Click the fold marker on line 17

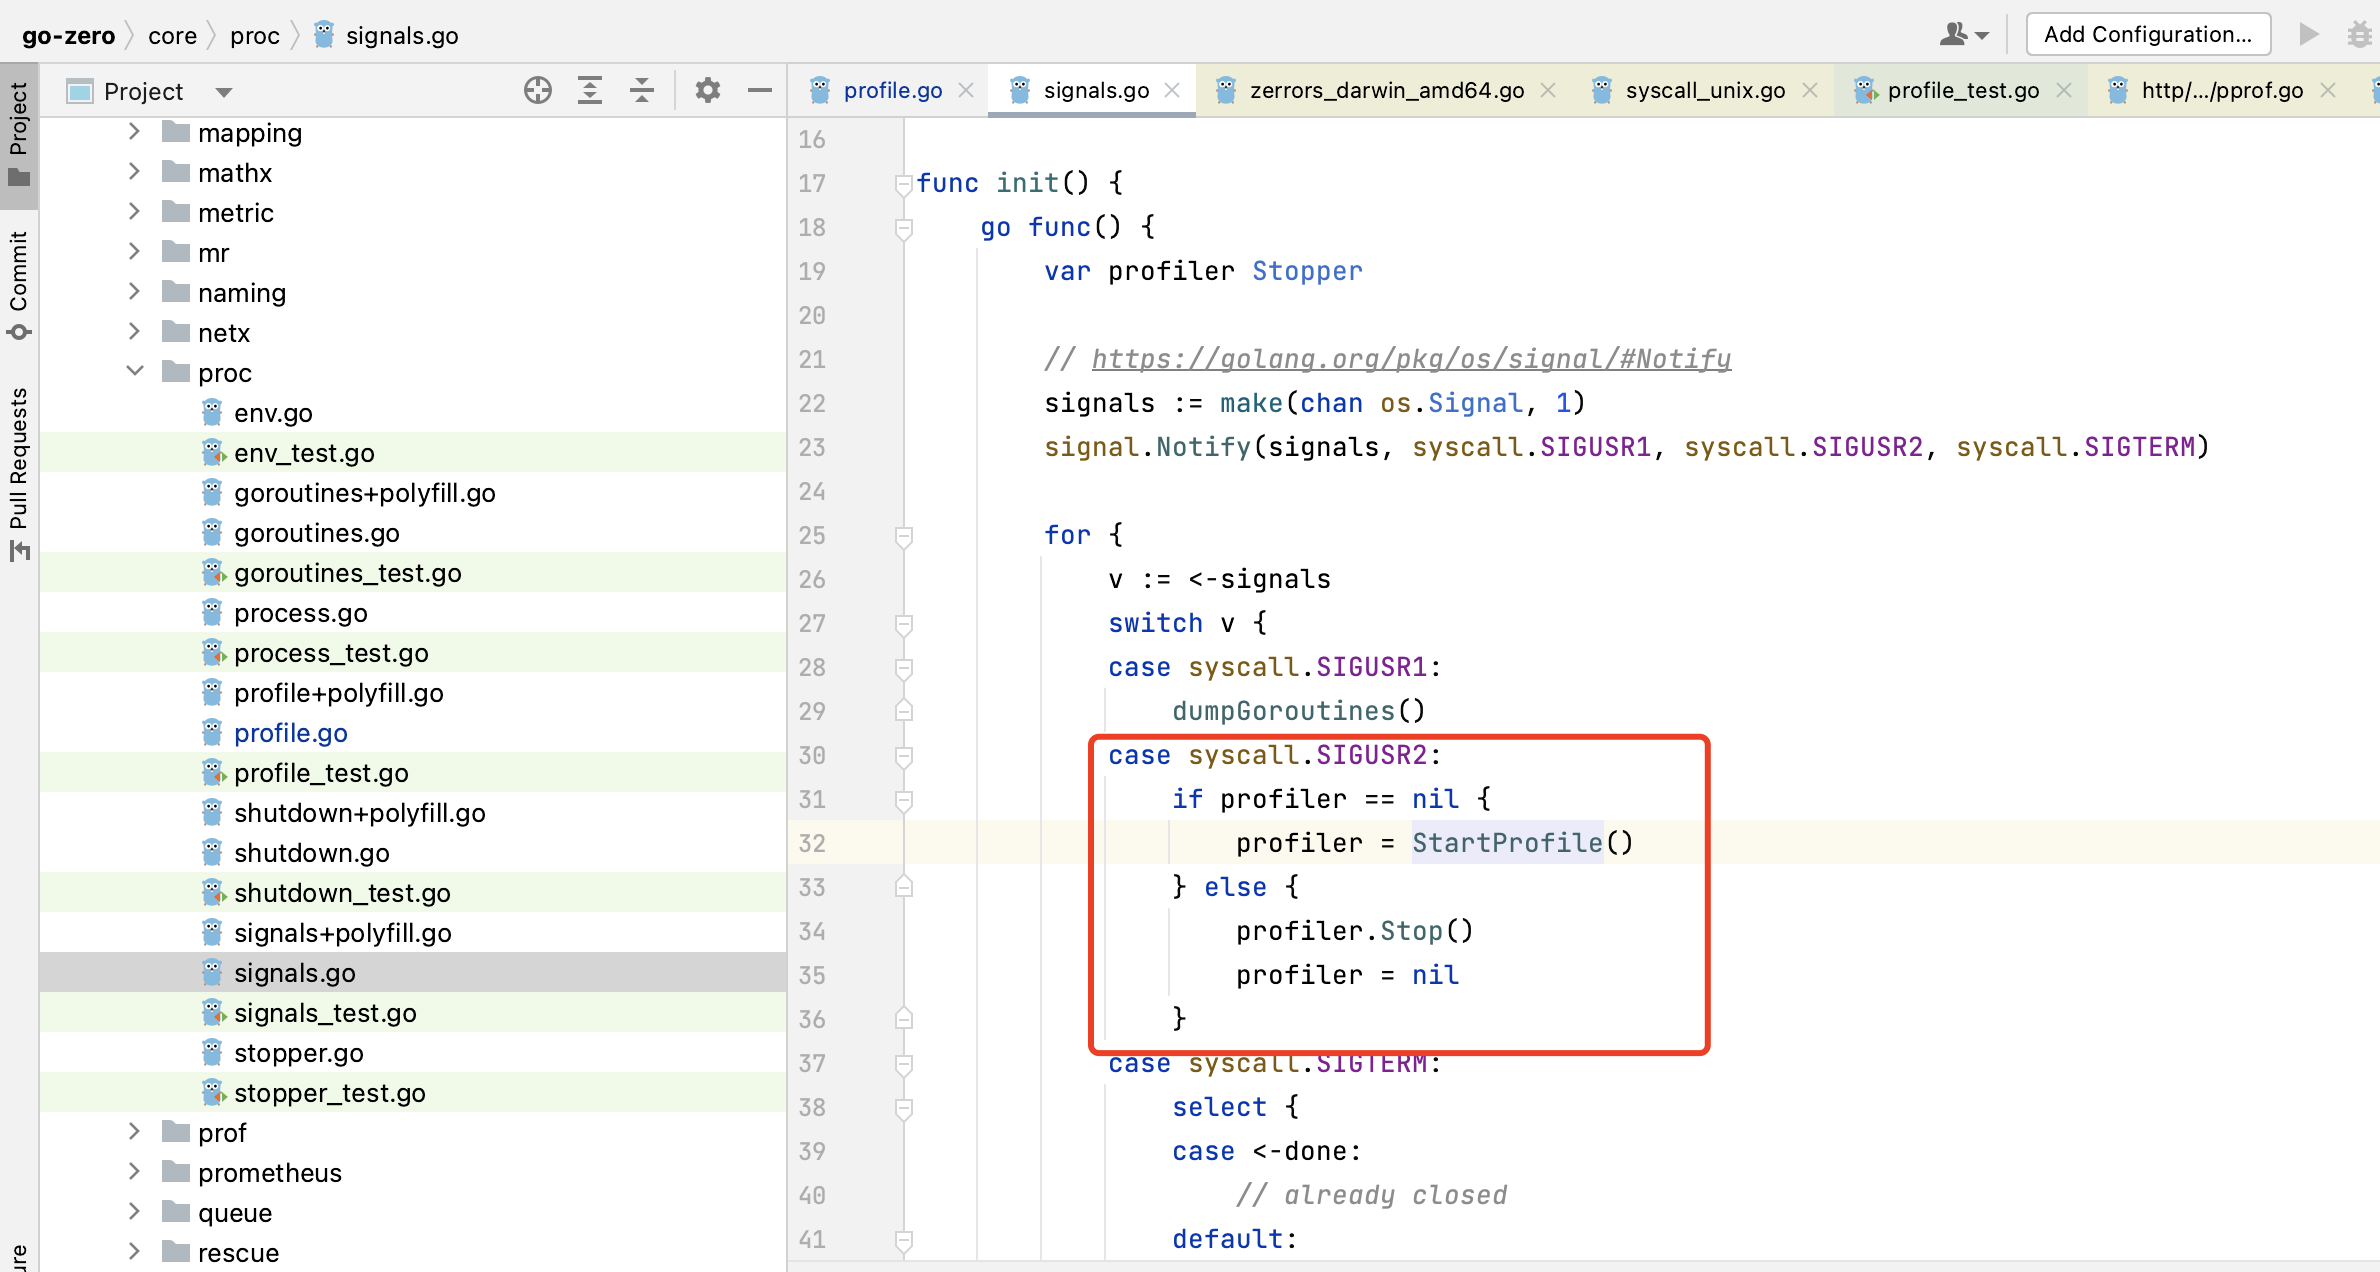click(904, 184)
